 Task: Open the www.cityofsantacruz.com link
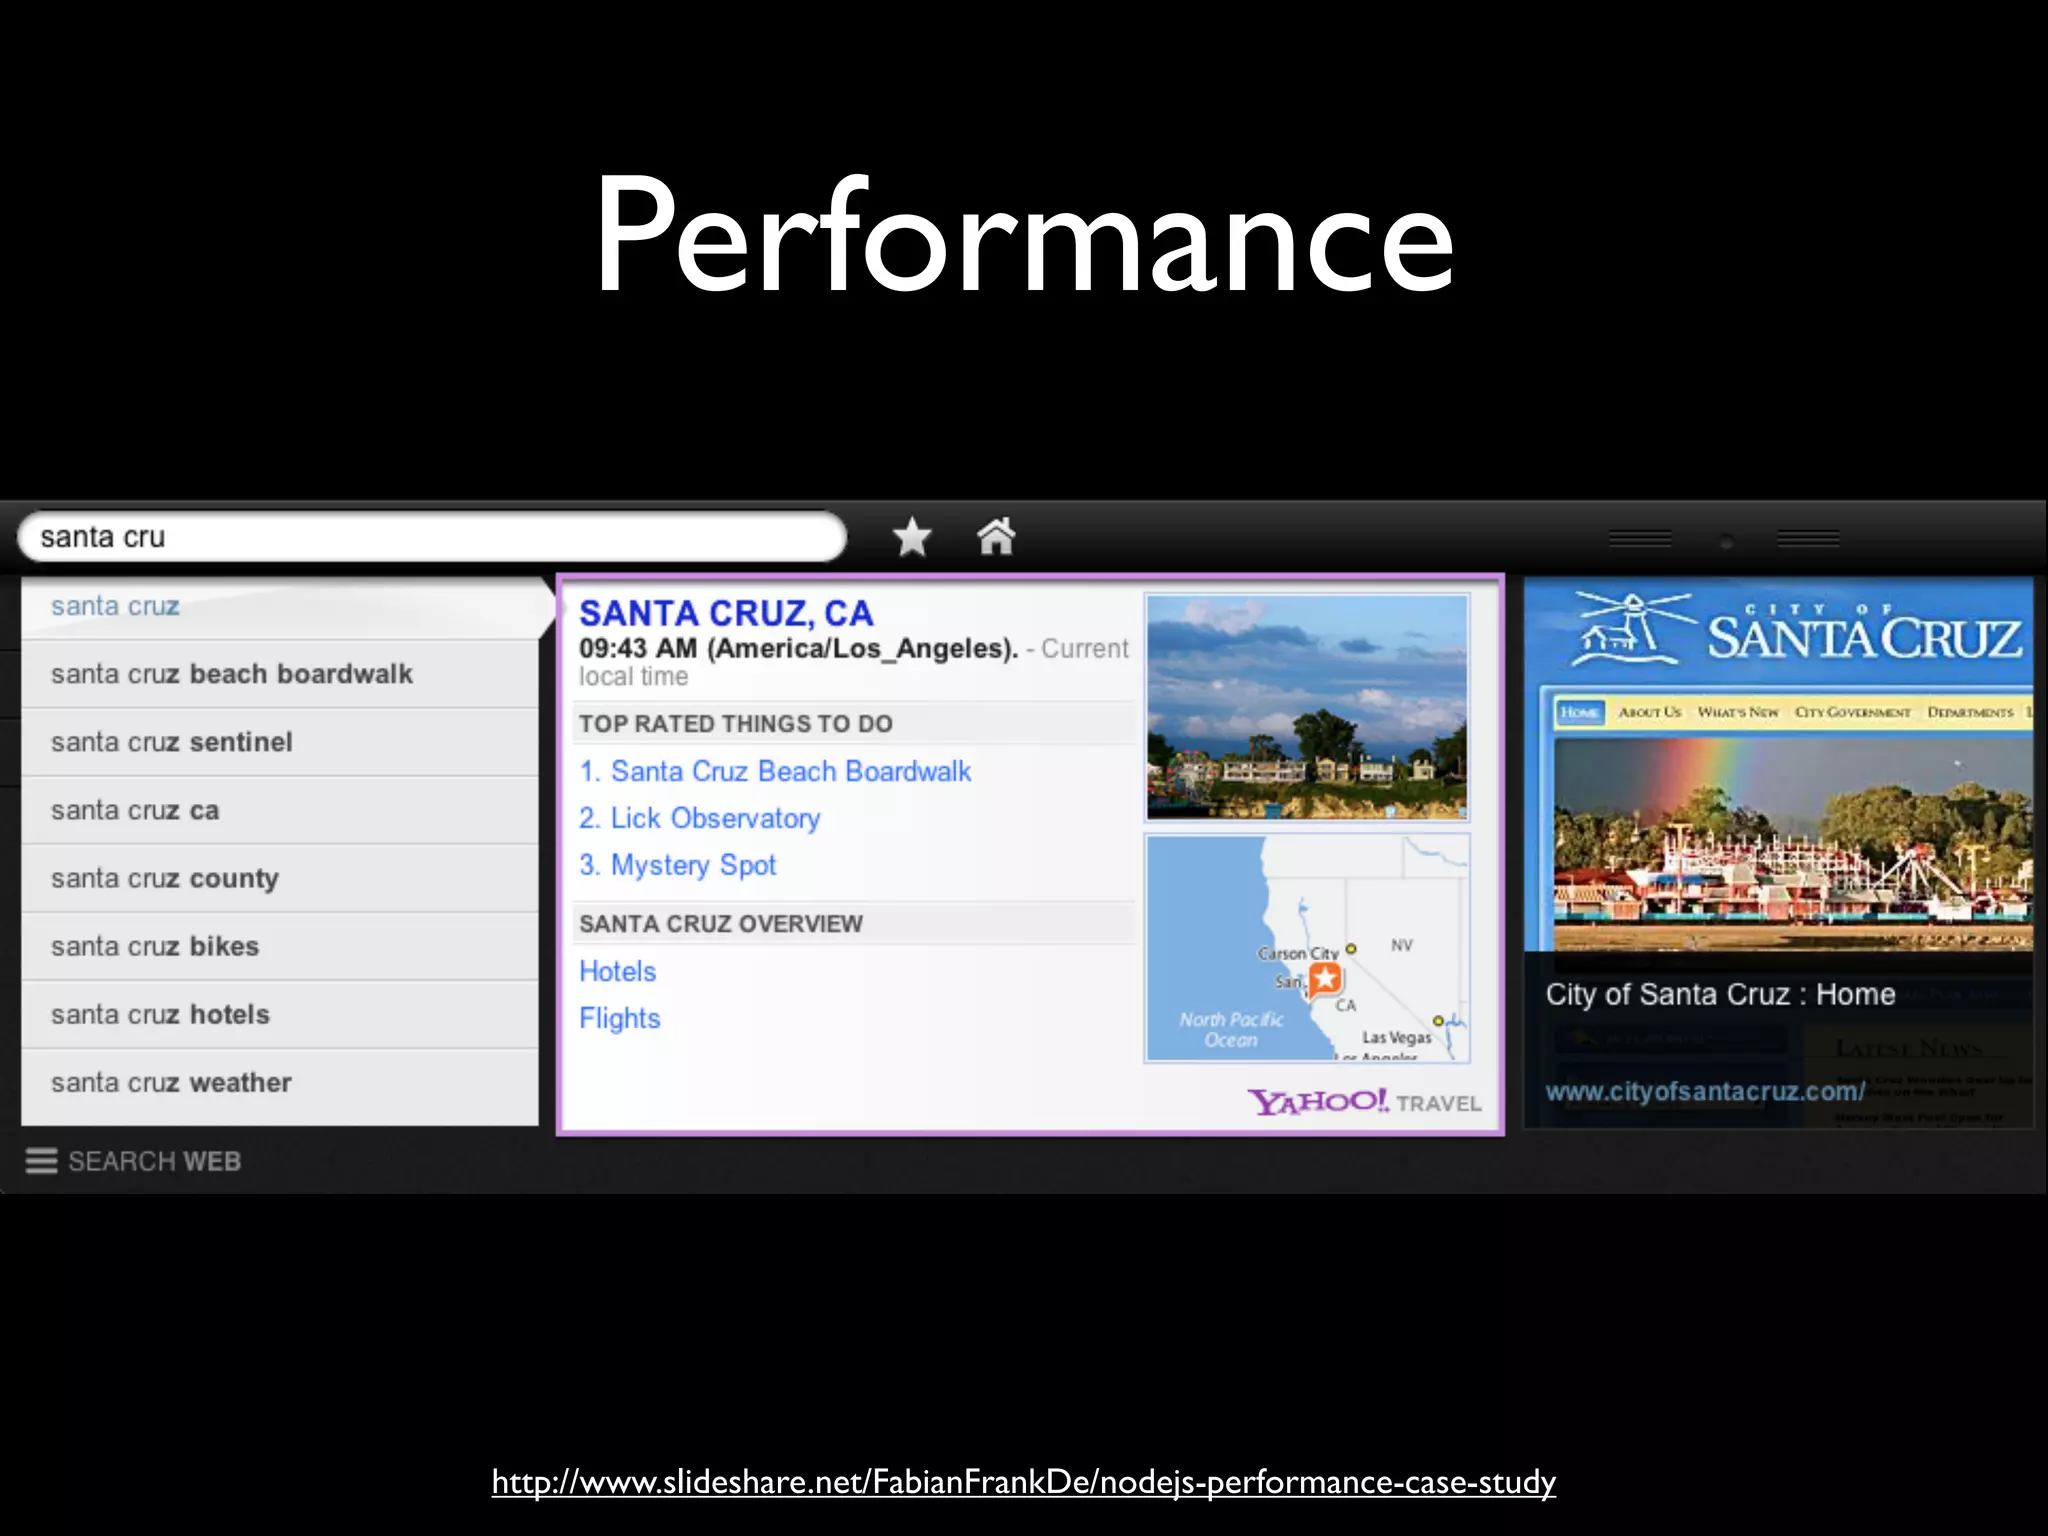[x=1705, y=1091]
